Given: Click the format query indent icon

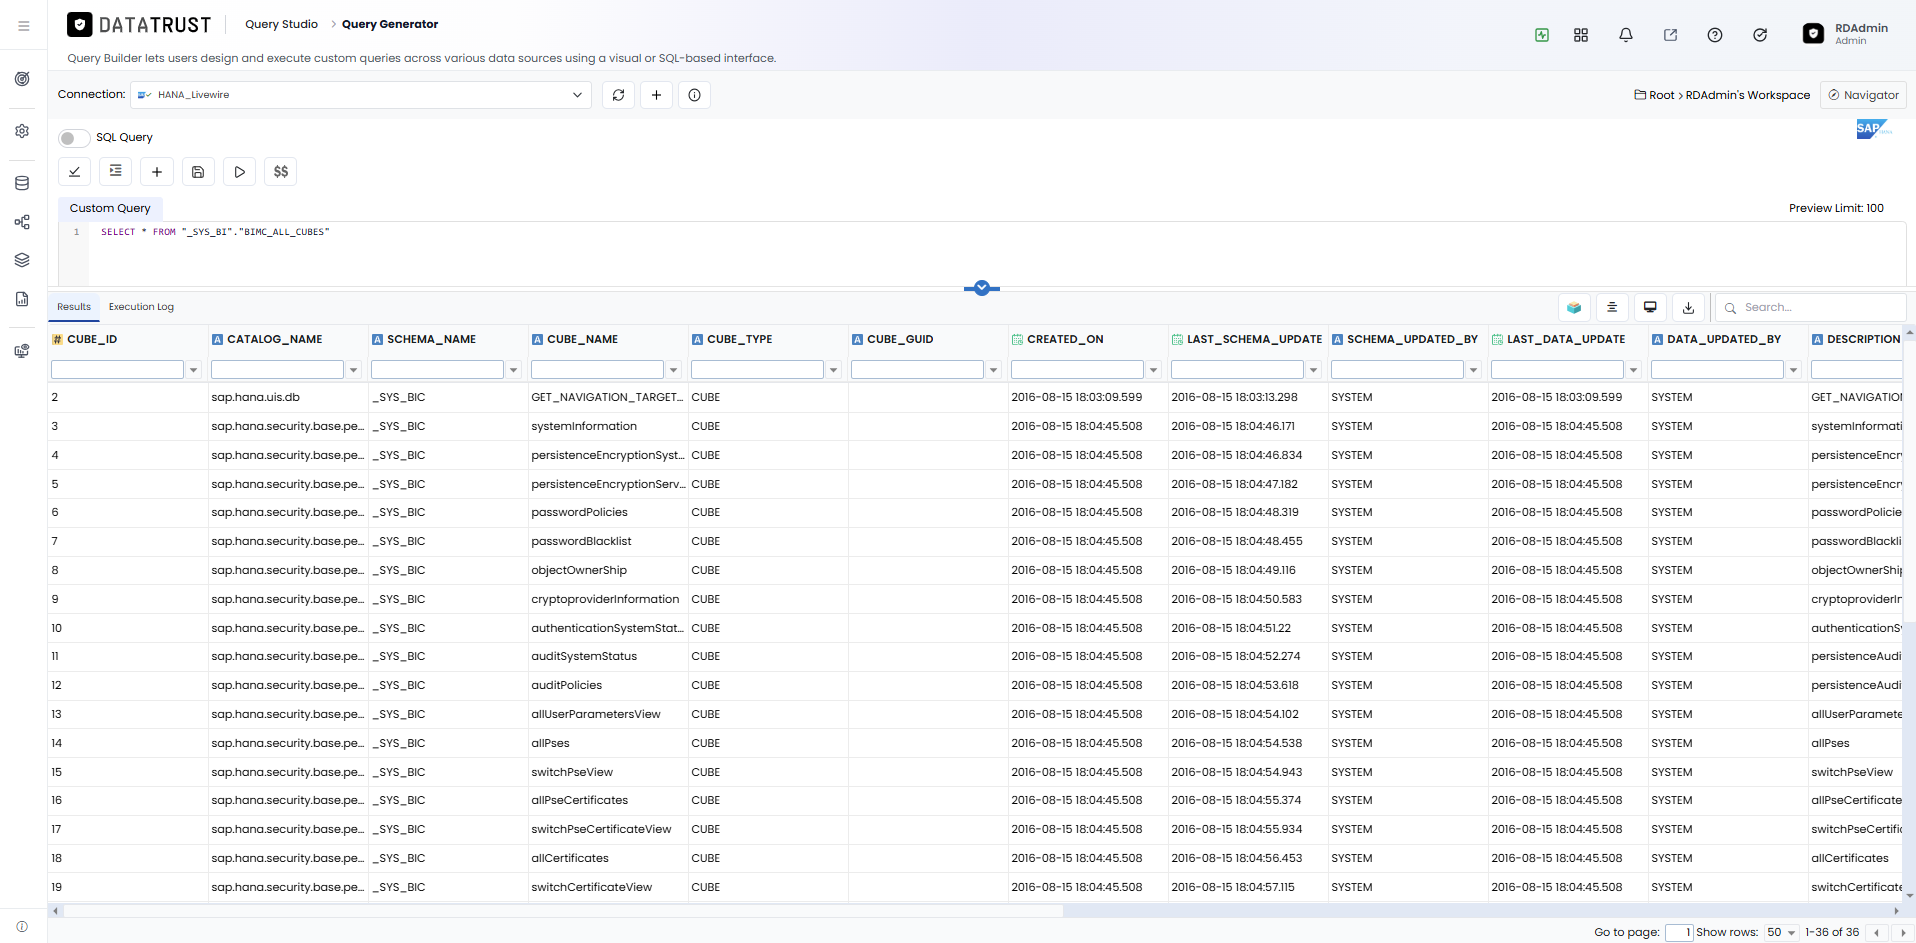Looking at the screenshot, I should pos(115,172).
